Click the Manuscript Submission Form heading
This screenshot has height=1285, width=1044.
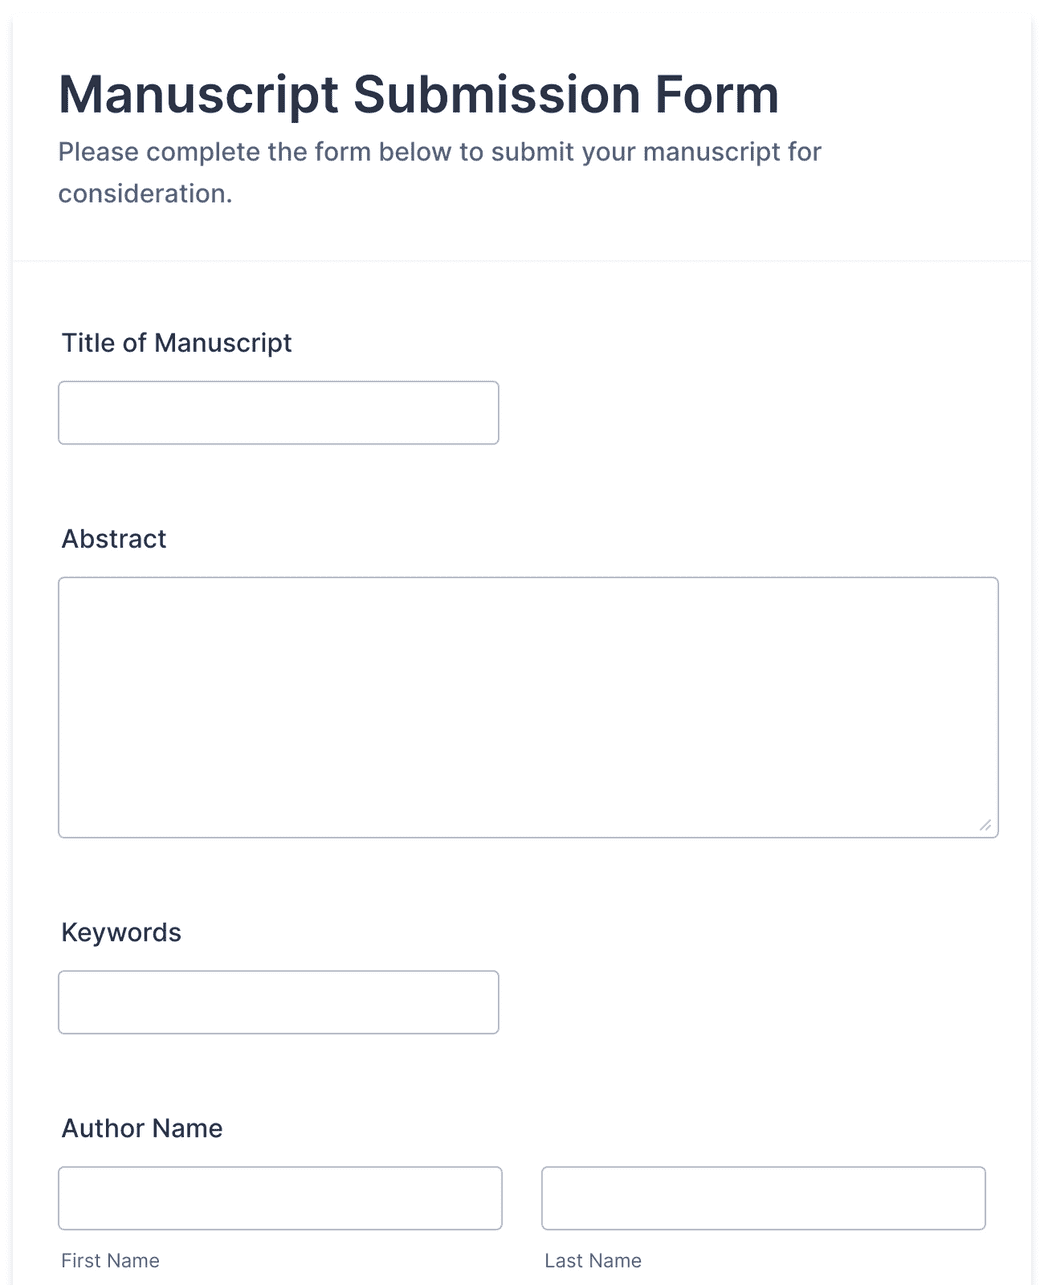(x=419, y=94)
